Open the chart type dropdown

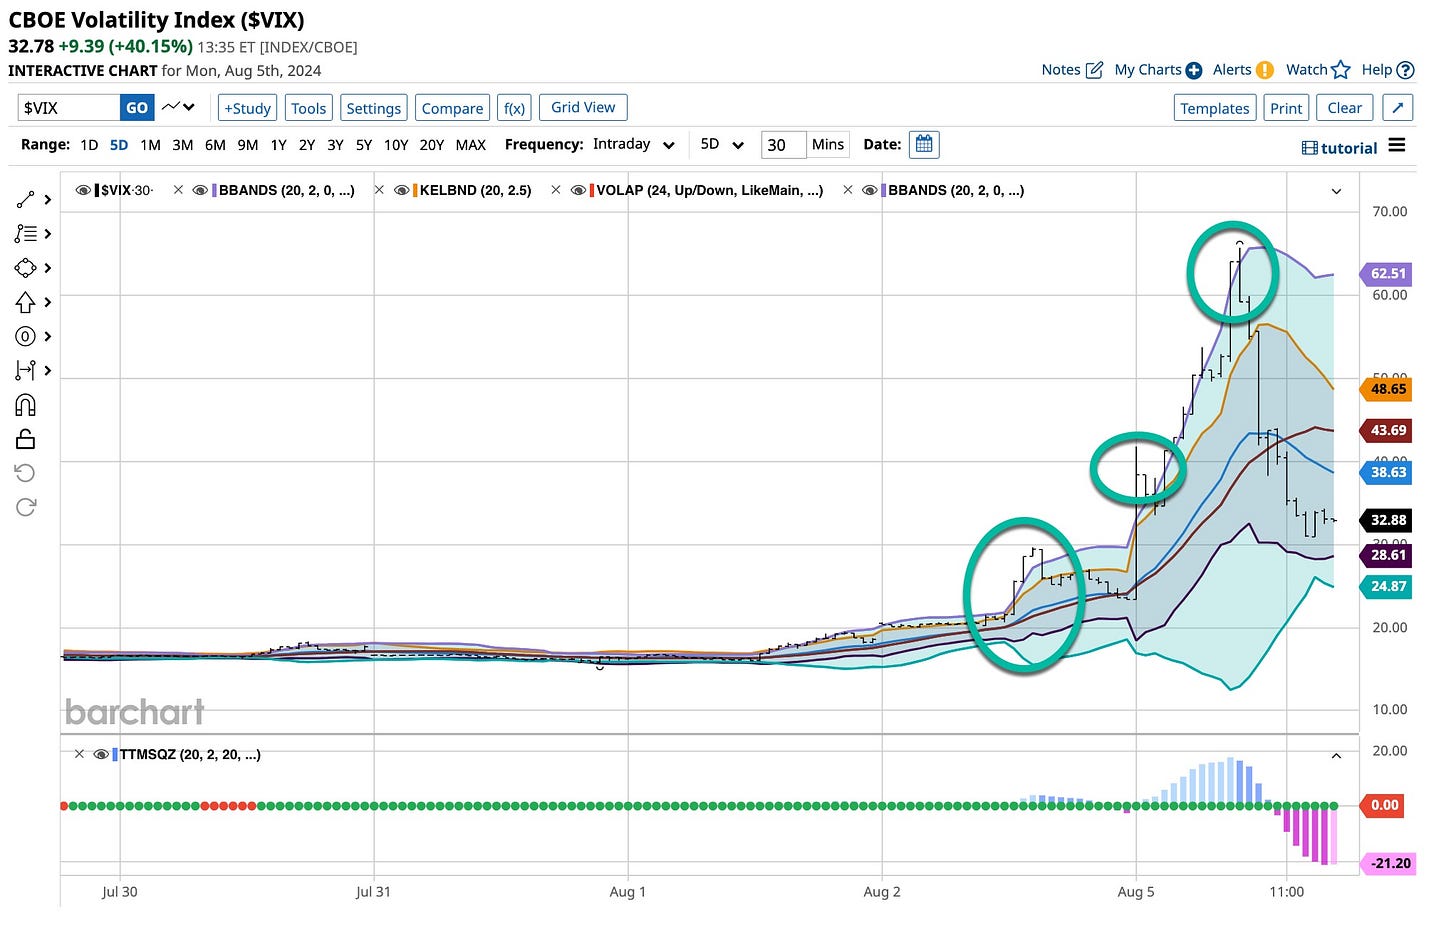(178, 107)
